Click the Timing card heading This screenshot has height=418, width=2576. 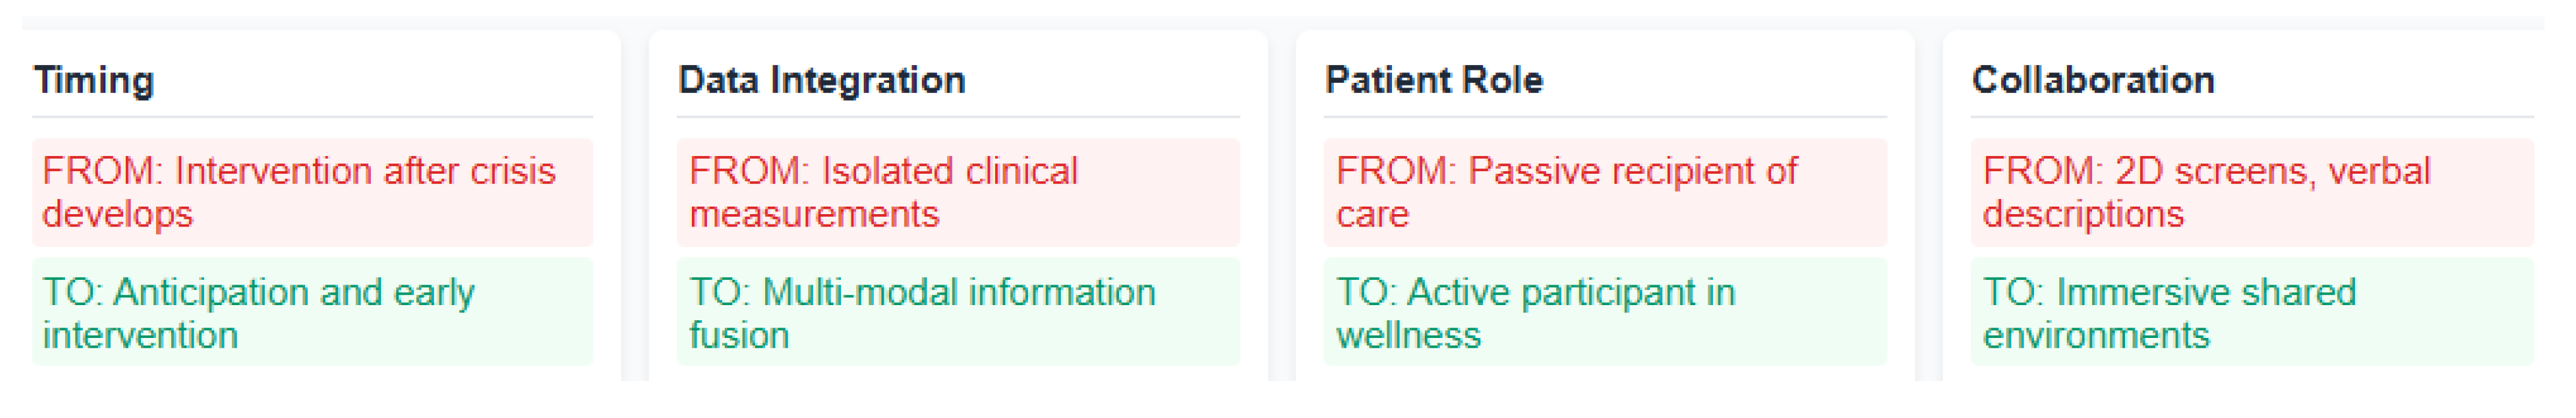point(94,80)
